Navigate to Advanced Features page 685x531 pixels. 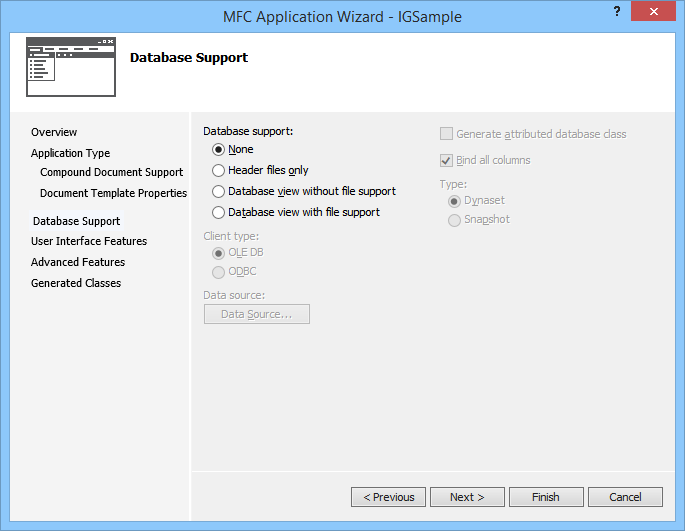pyautogui.click(x=78, y=262)
